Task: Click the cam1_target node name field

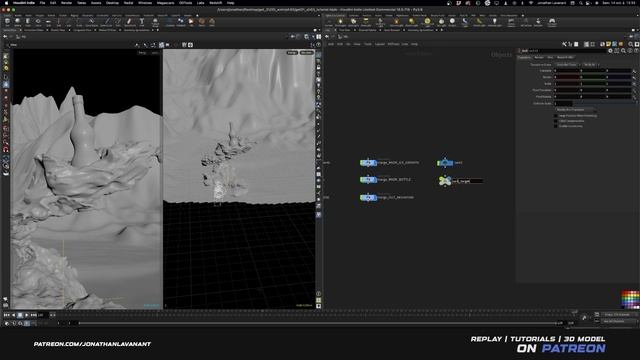Action: coord(467,181)
